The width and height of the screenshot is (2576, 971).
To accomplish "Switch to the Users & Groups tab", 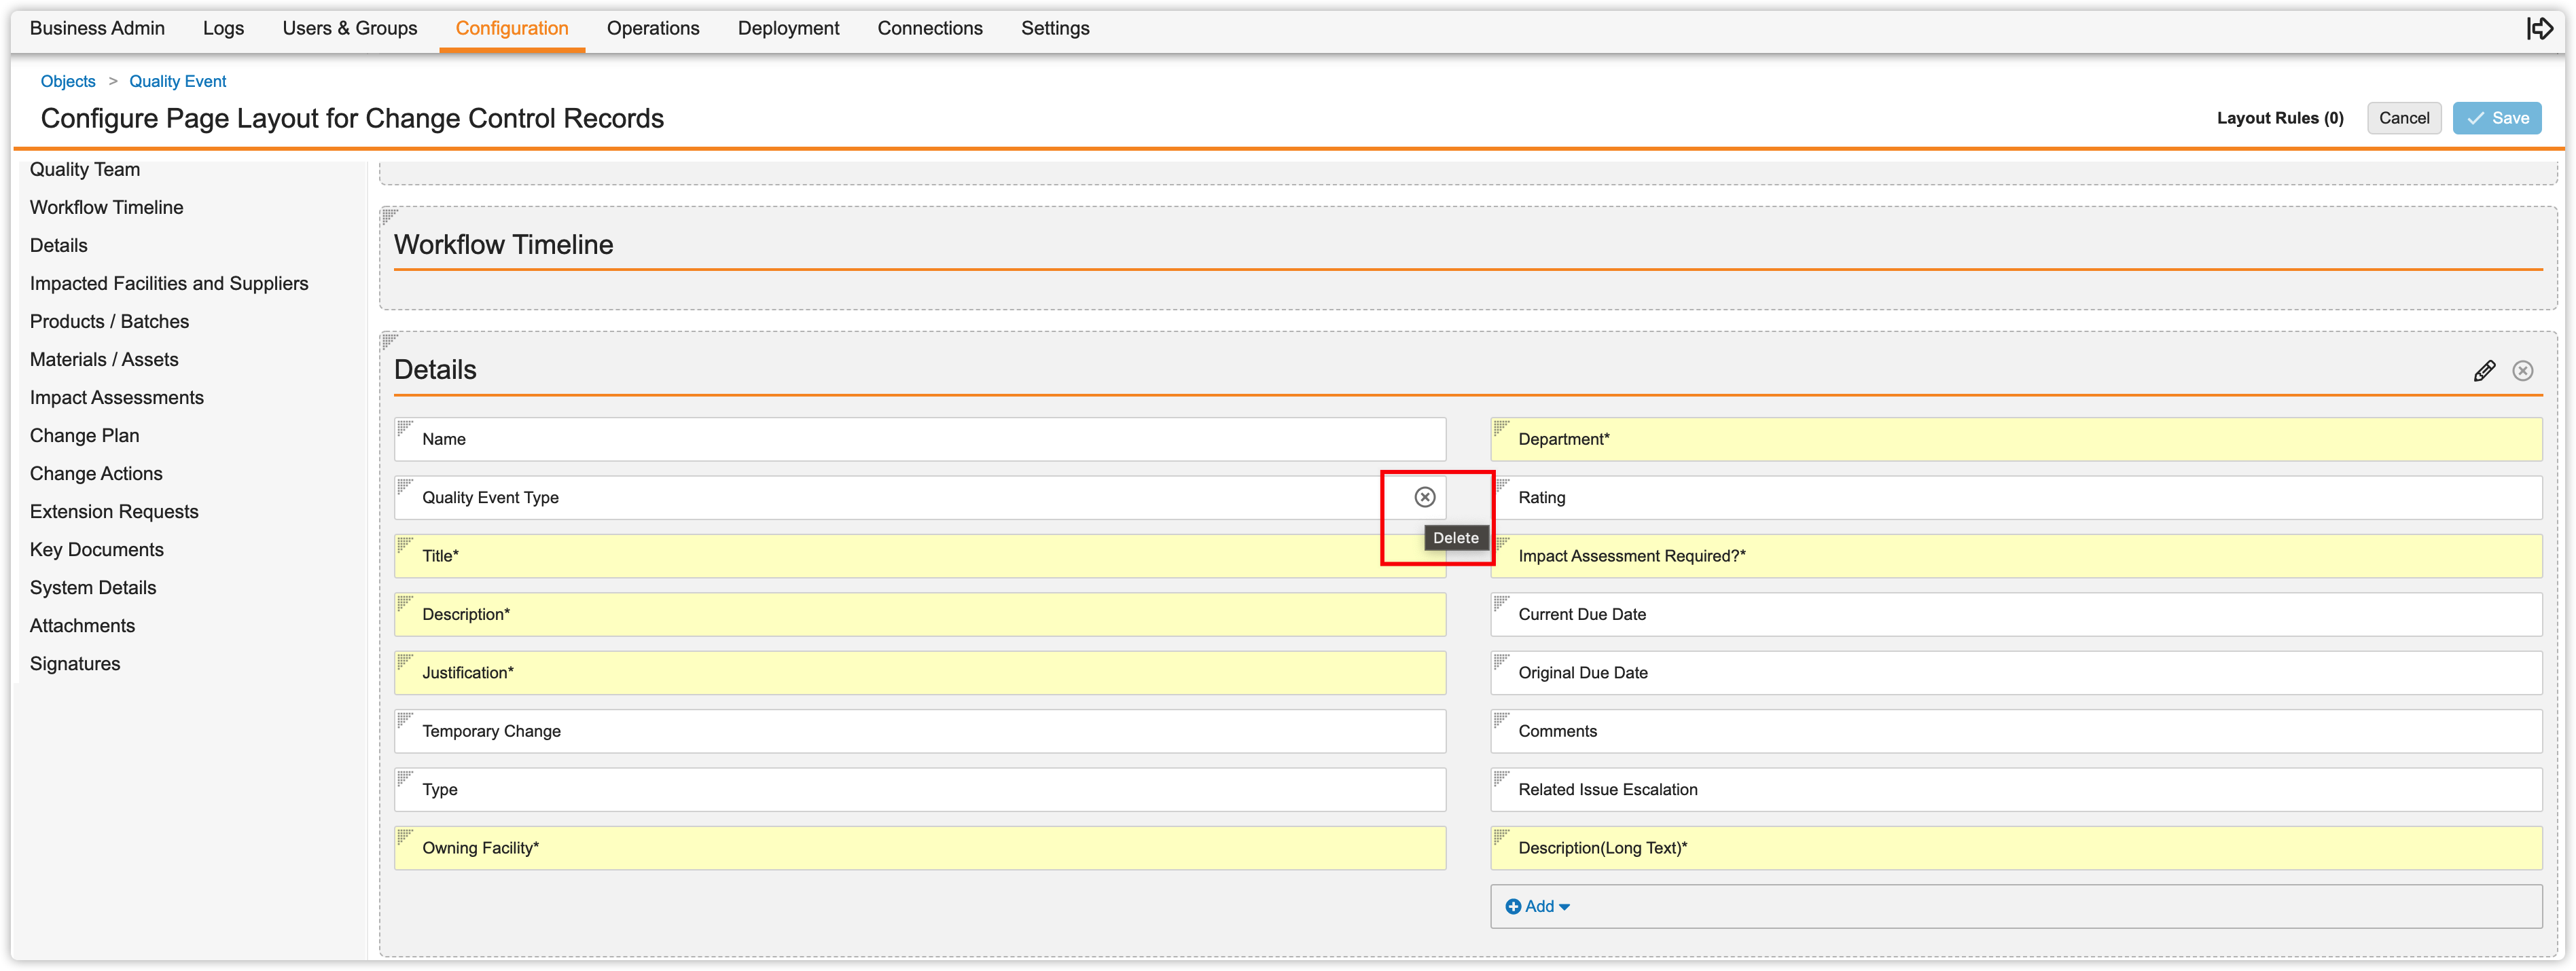I will coord(350,28).
